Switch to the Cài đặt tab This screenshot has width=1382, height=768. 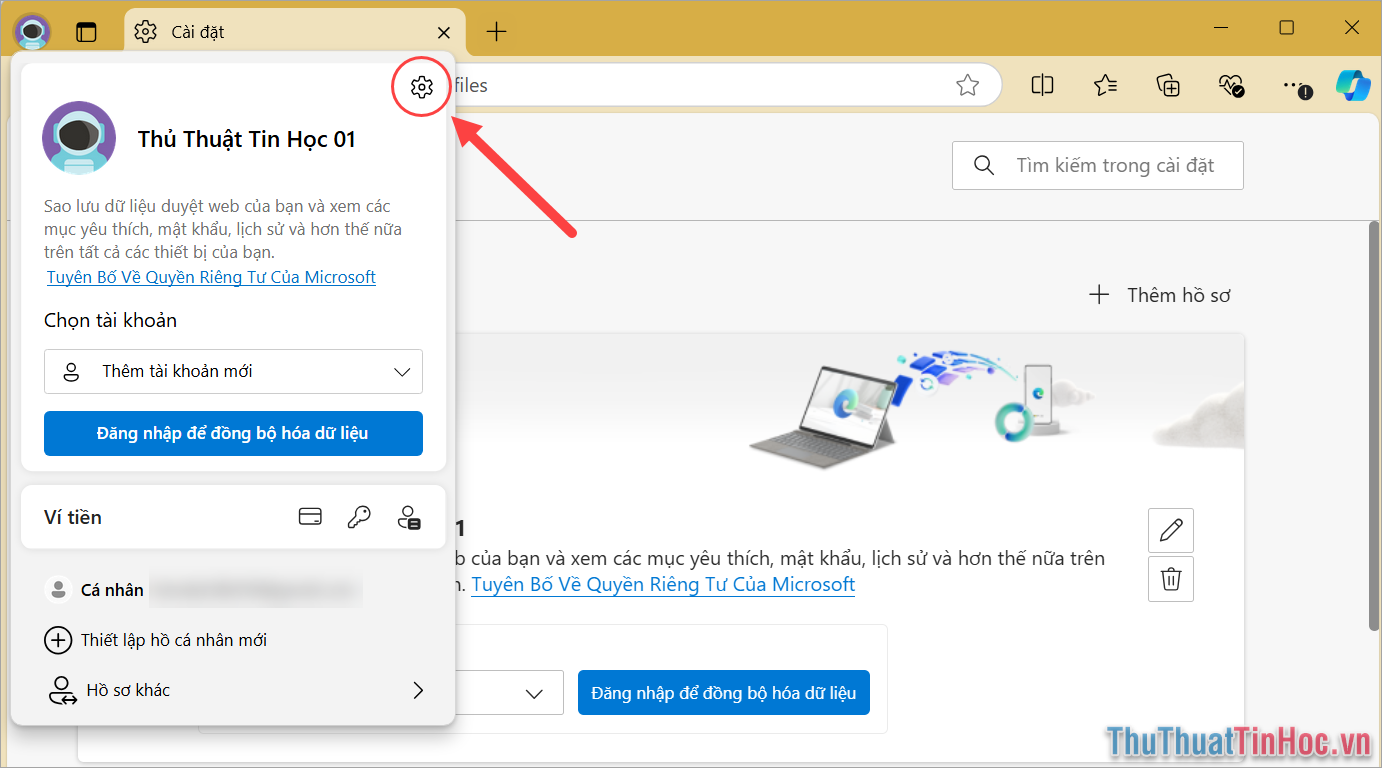pyautogui.click(x=294, y=32)
